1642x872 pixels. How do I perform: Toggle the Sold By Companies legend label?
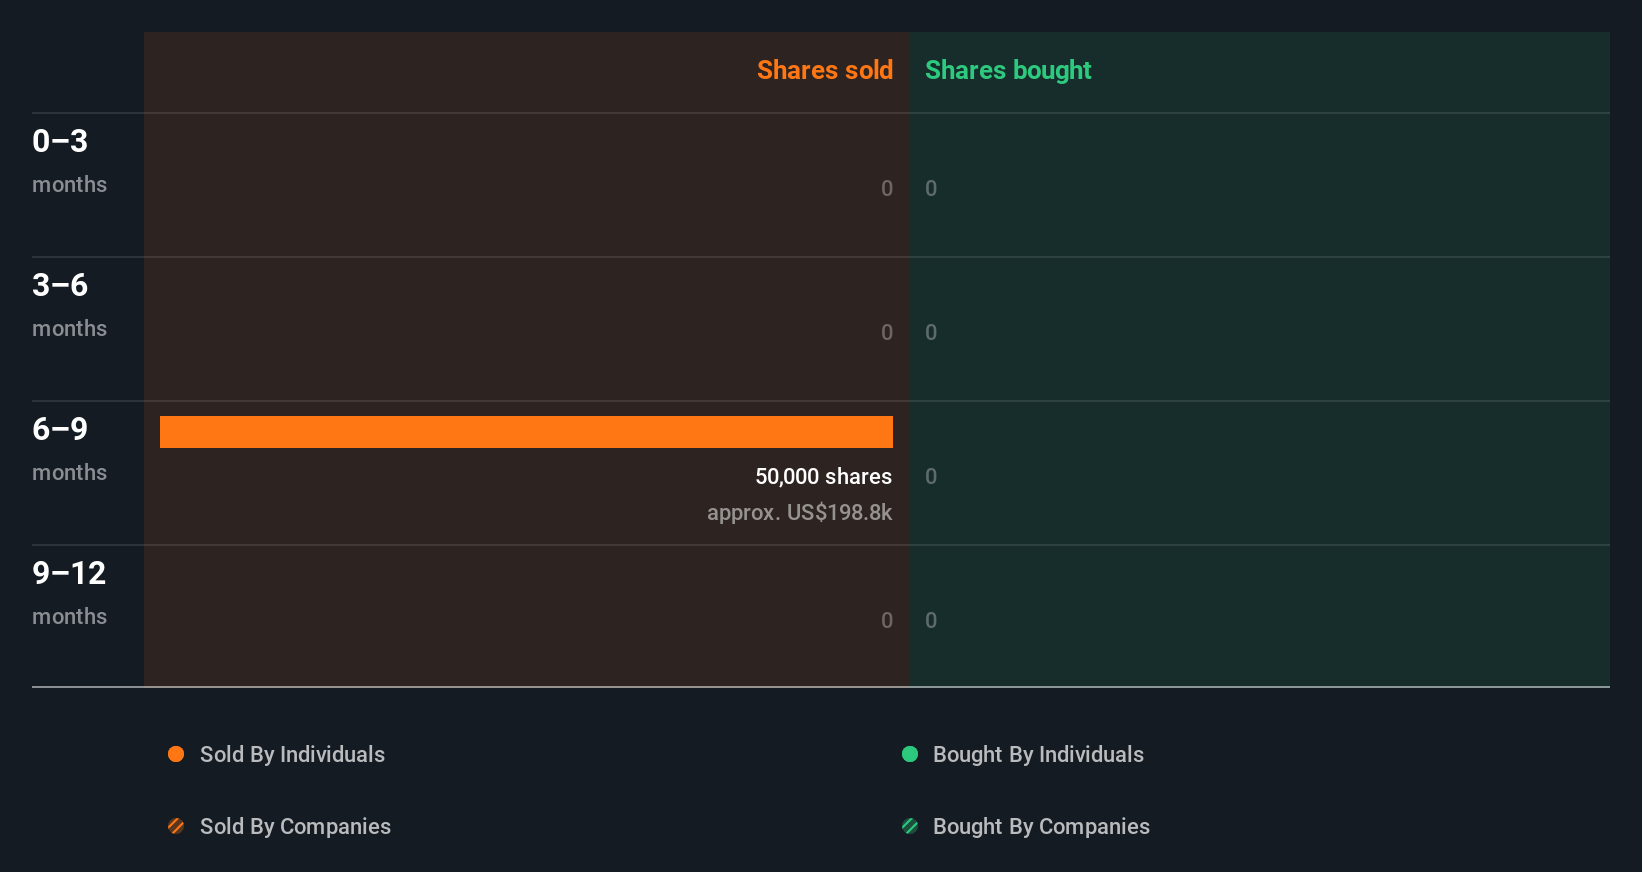click(295, 826)
